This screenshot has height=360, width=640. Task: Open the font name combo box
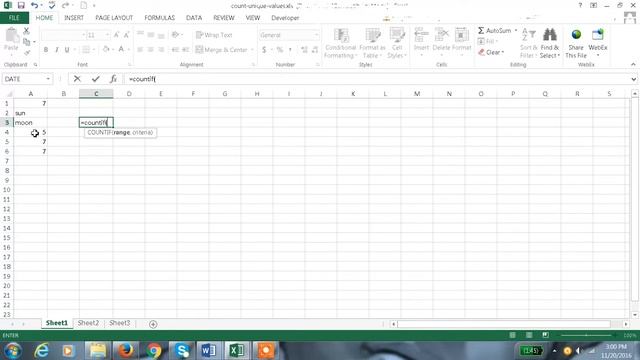click(63, 35)
